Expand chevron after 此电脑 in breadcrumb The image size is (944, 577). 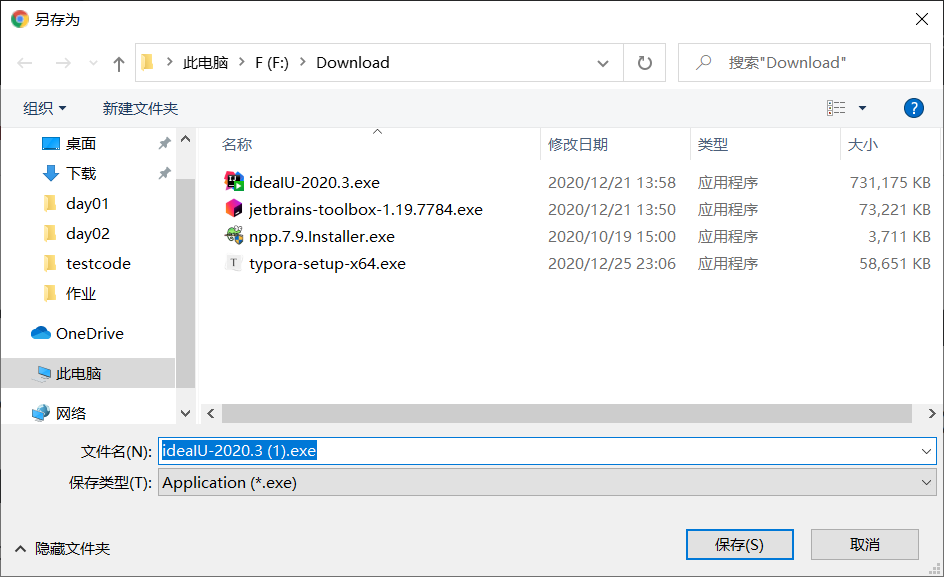pos(242,62)
